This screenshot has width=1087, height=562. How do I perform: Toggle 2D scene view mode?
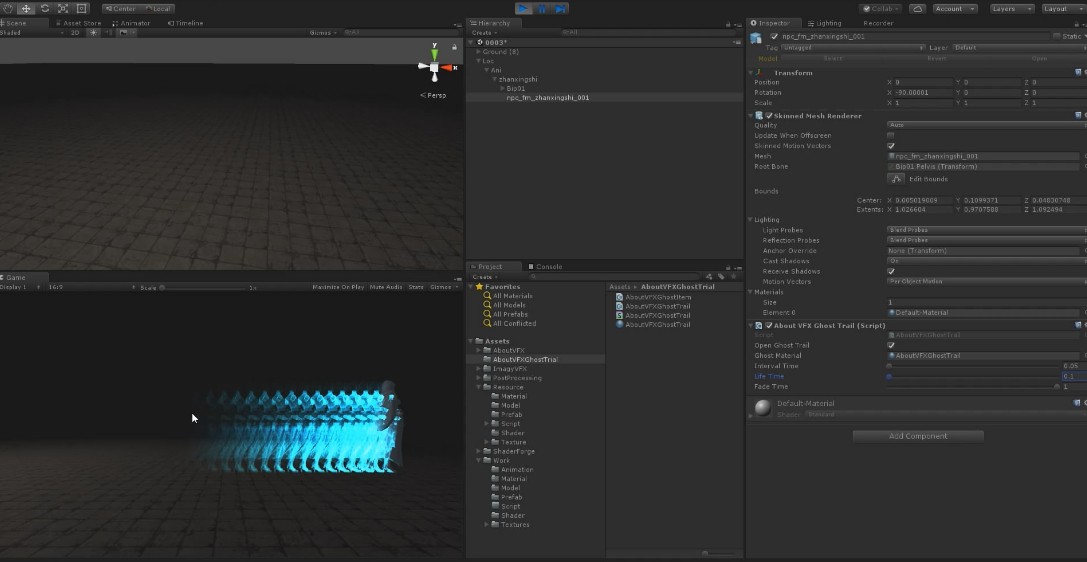75,33
